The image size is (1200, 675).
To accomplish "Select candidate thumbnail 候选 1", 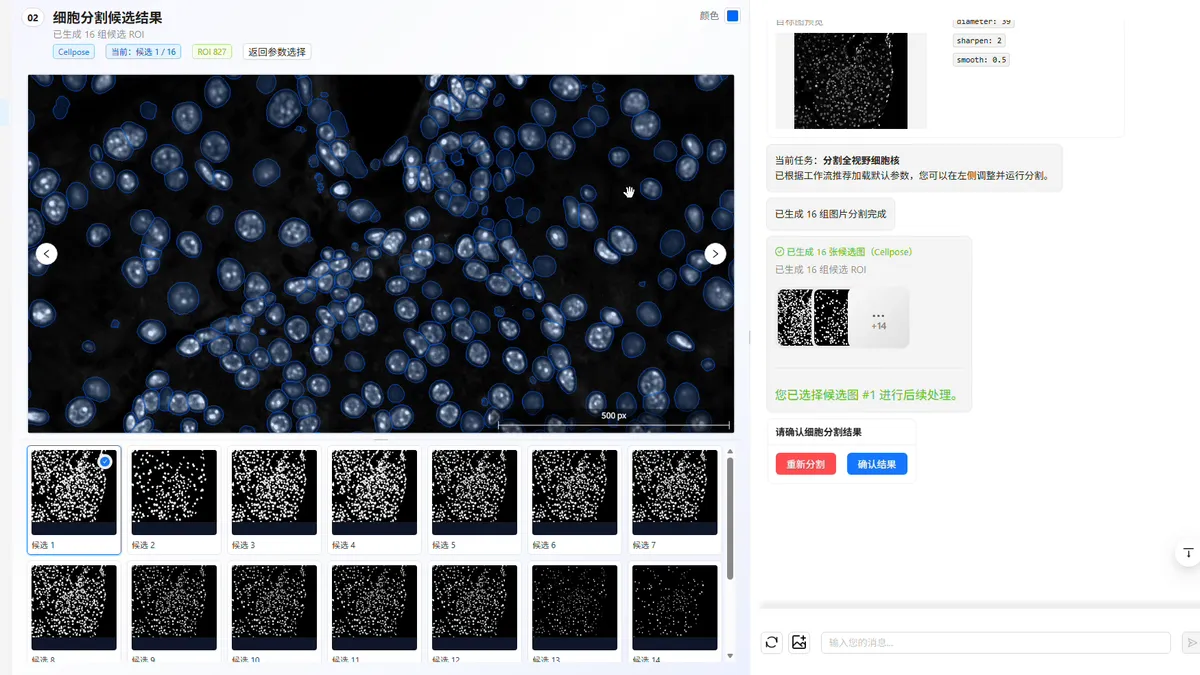I will (x=74, y=500).
